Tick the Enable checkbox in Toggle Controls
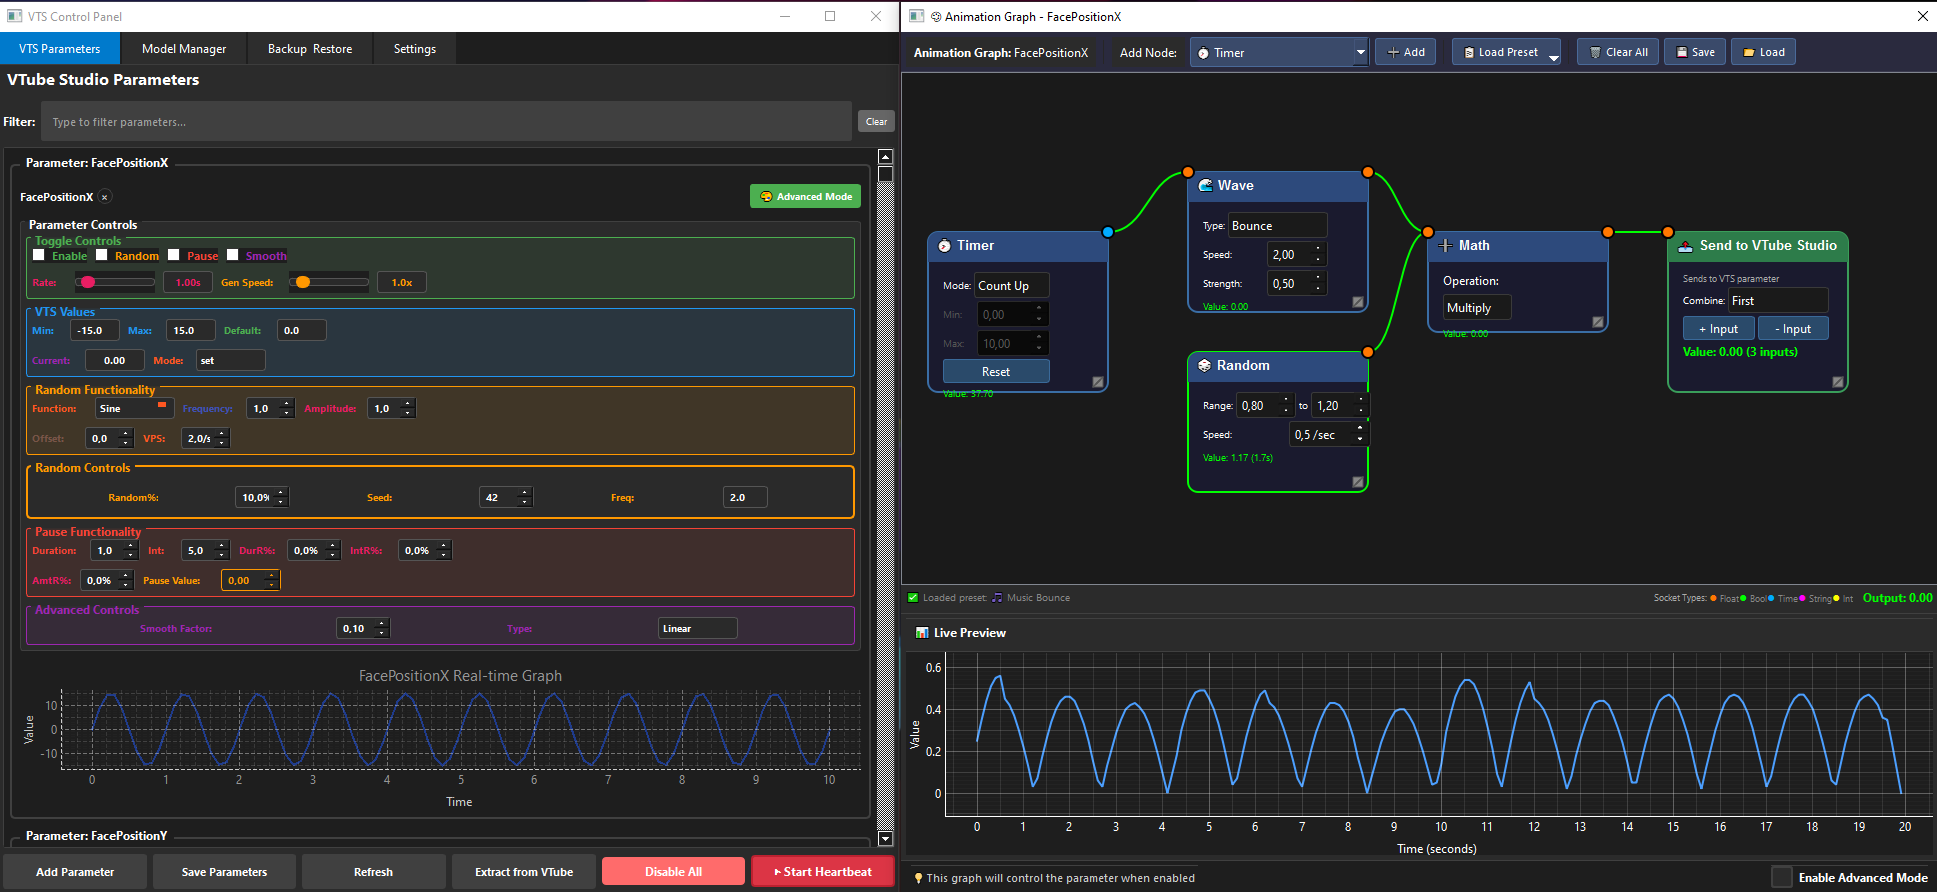The height and width of the screenshot is (892, 1937). click(39, 255)
